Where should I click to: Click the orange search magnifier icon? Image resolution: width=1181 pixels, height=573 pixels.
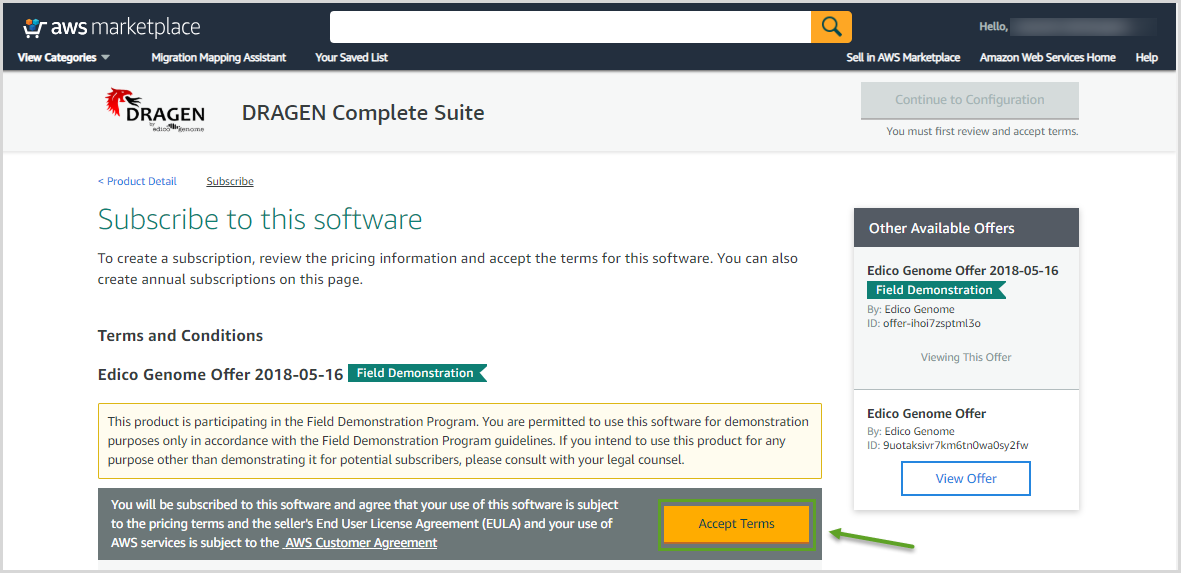(x=831, y=27)
